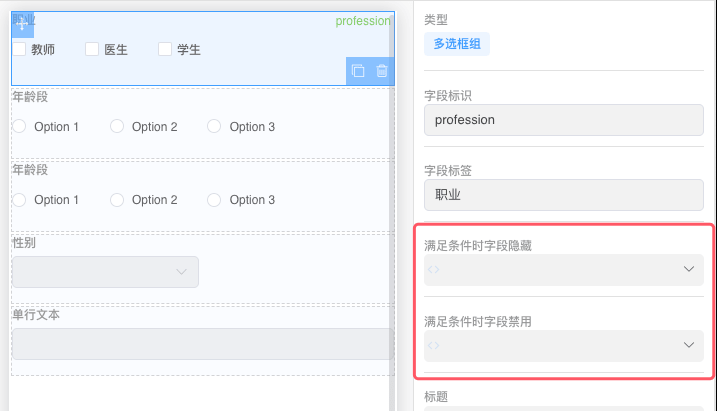The image size is (717, 411).
Task: Select Option 1 in the second 年龄段 group
Action: [x=19, y=200]
